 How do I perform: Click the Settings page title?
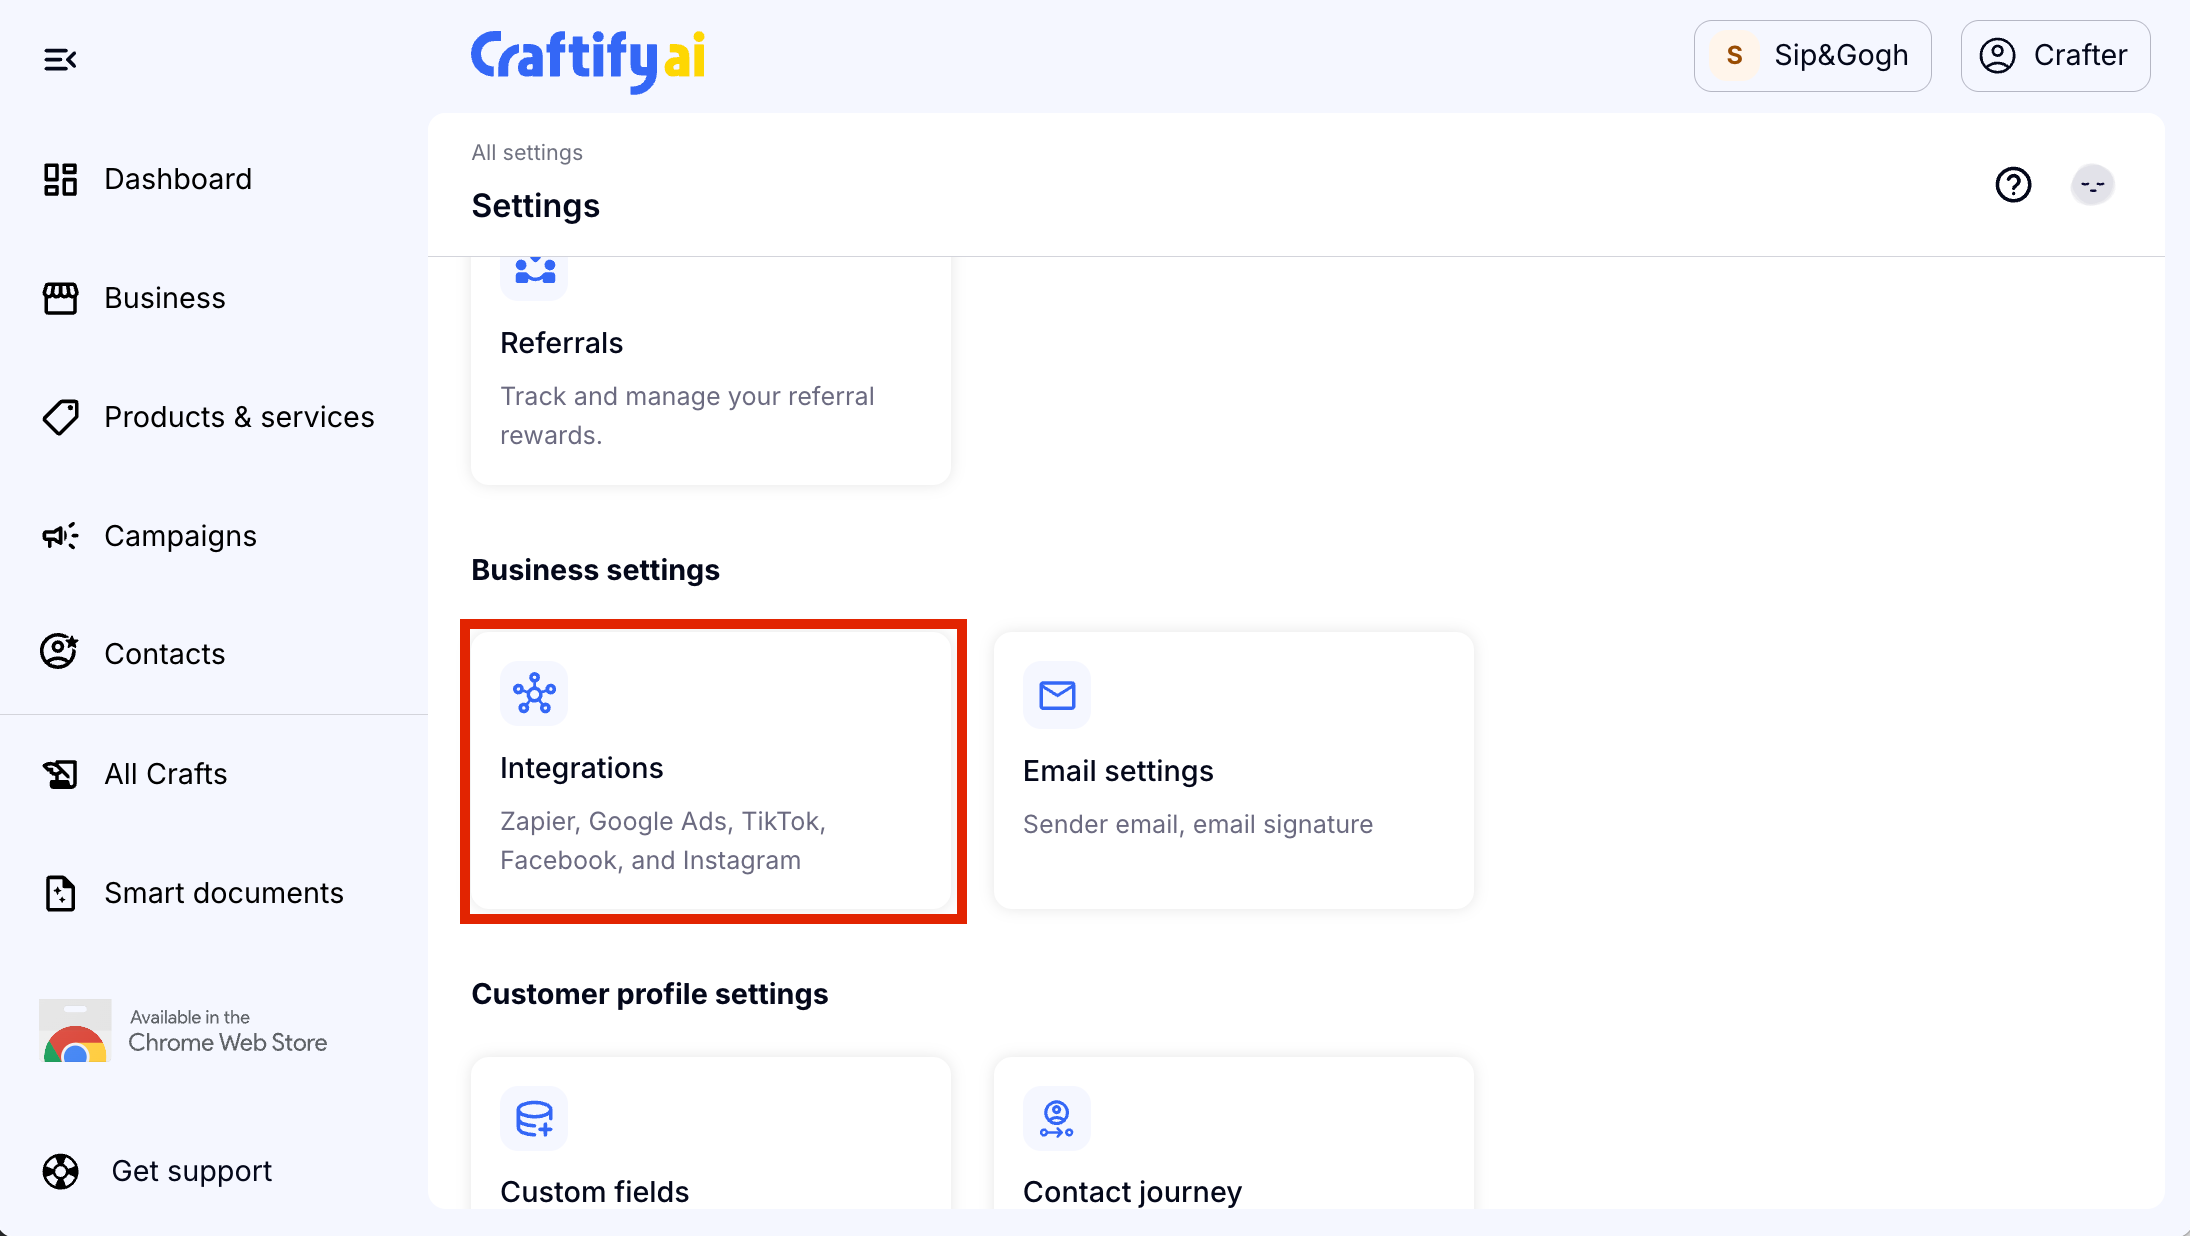[x=535, y=205]
